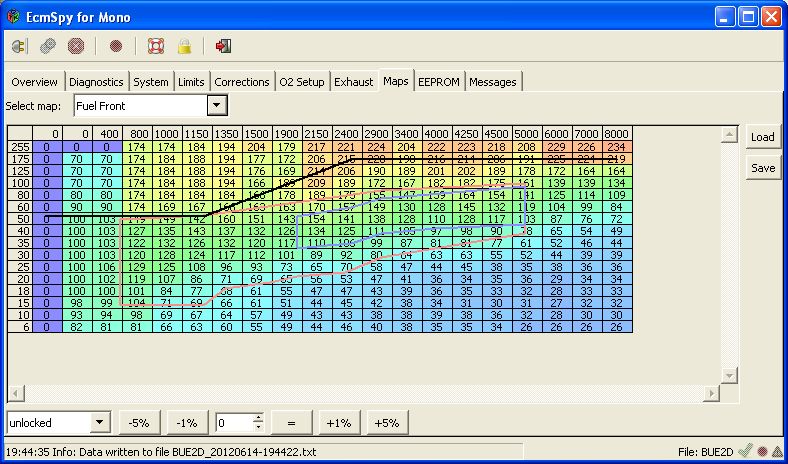Click the connect plug icon in toolbar
The height and width of the screenshot is (464, 788).
pos(19,46)
